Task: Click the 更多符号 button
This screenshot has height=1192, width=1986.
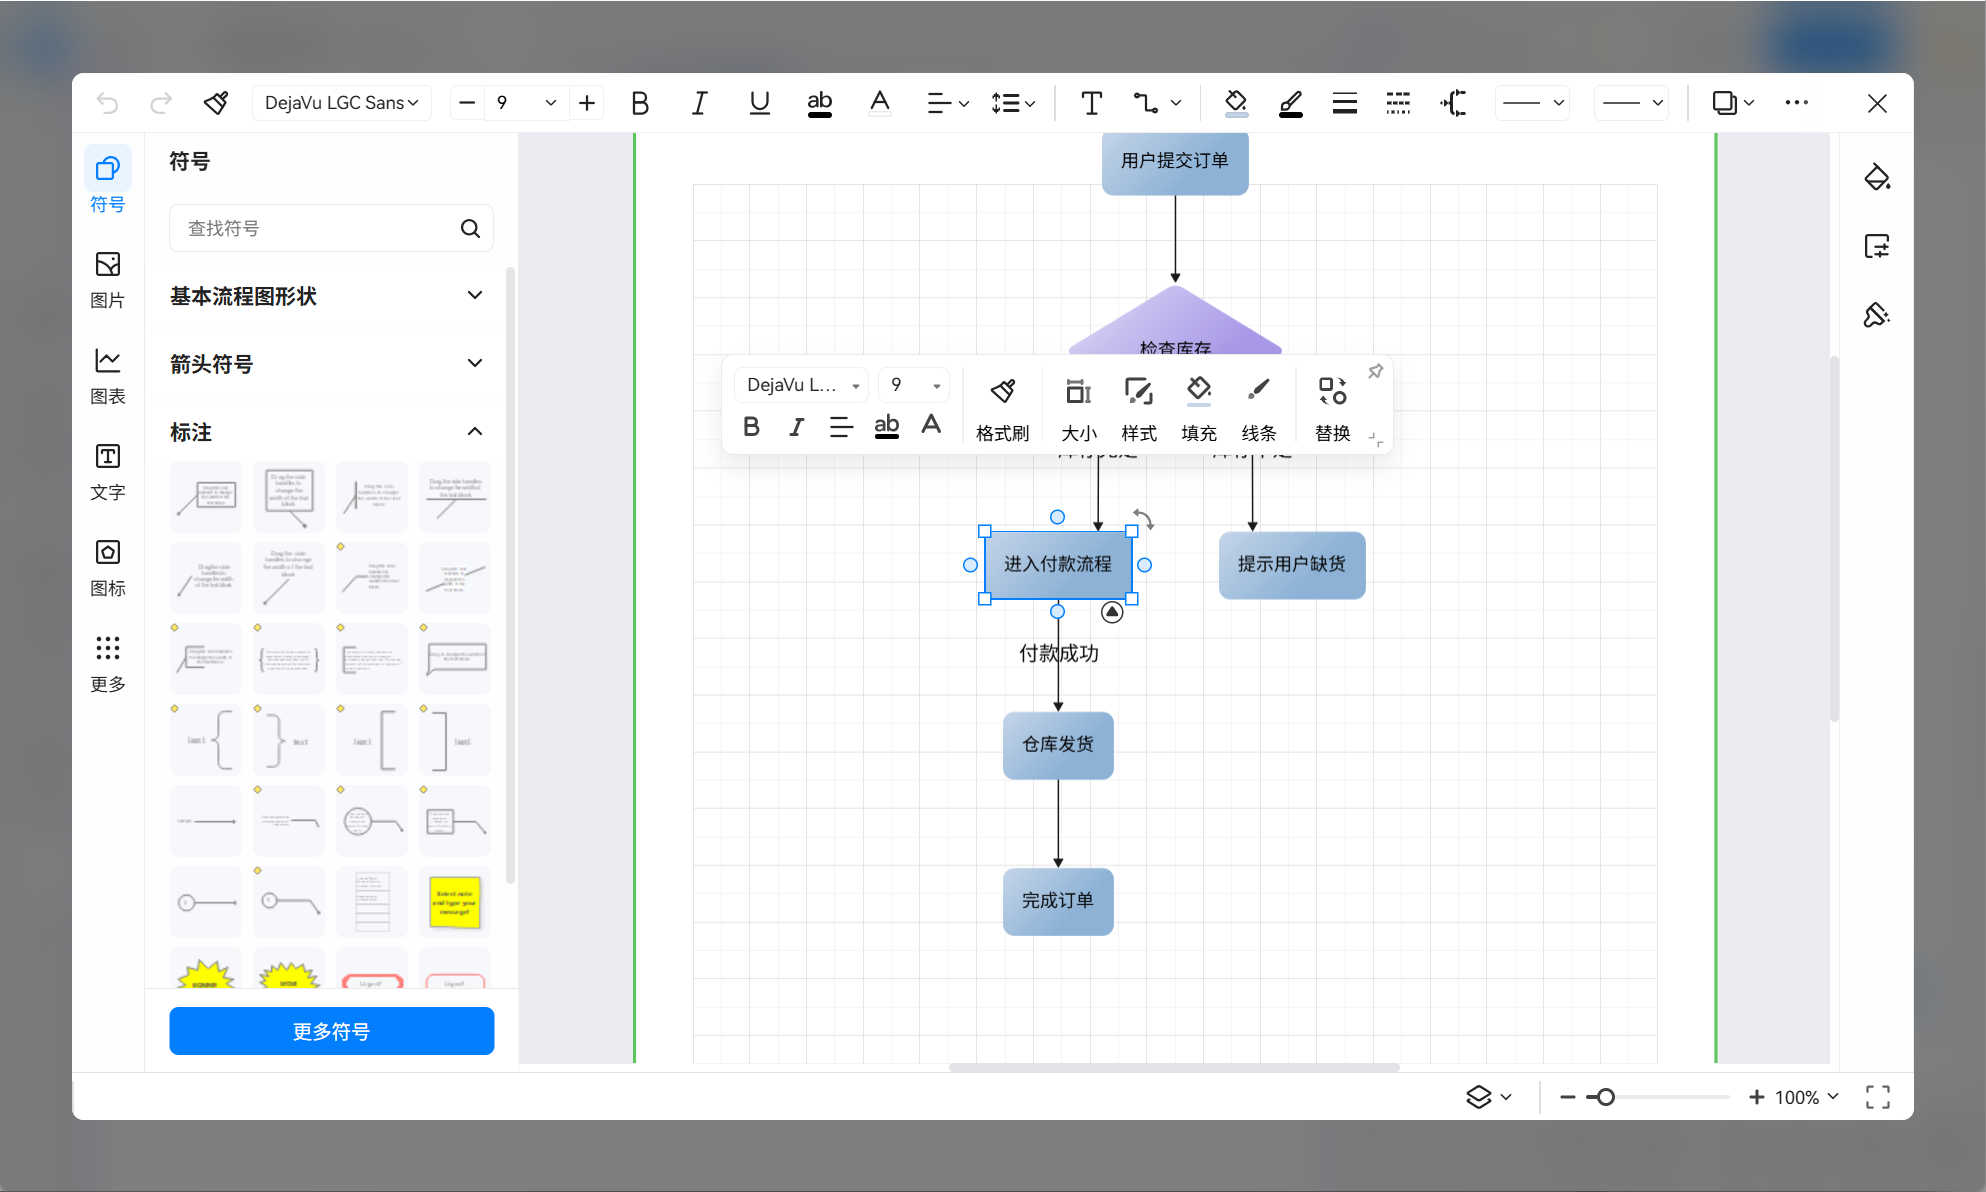Action: pos(332,1031)
